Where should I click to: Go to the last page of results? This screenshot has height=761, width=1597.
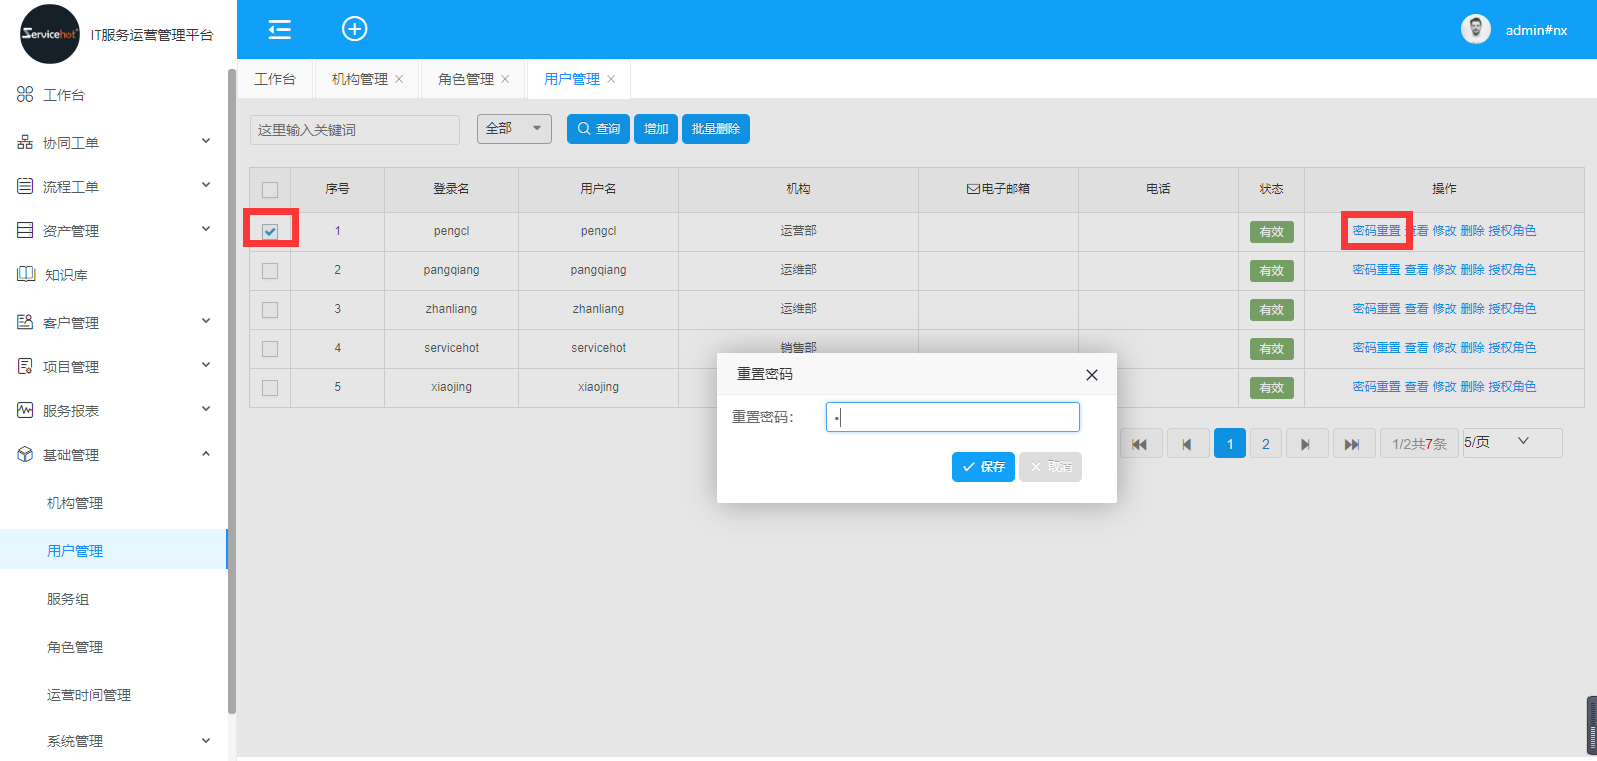click(1352, 444)
